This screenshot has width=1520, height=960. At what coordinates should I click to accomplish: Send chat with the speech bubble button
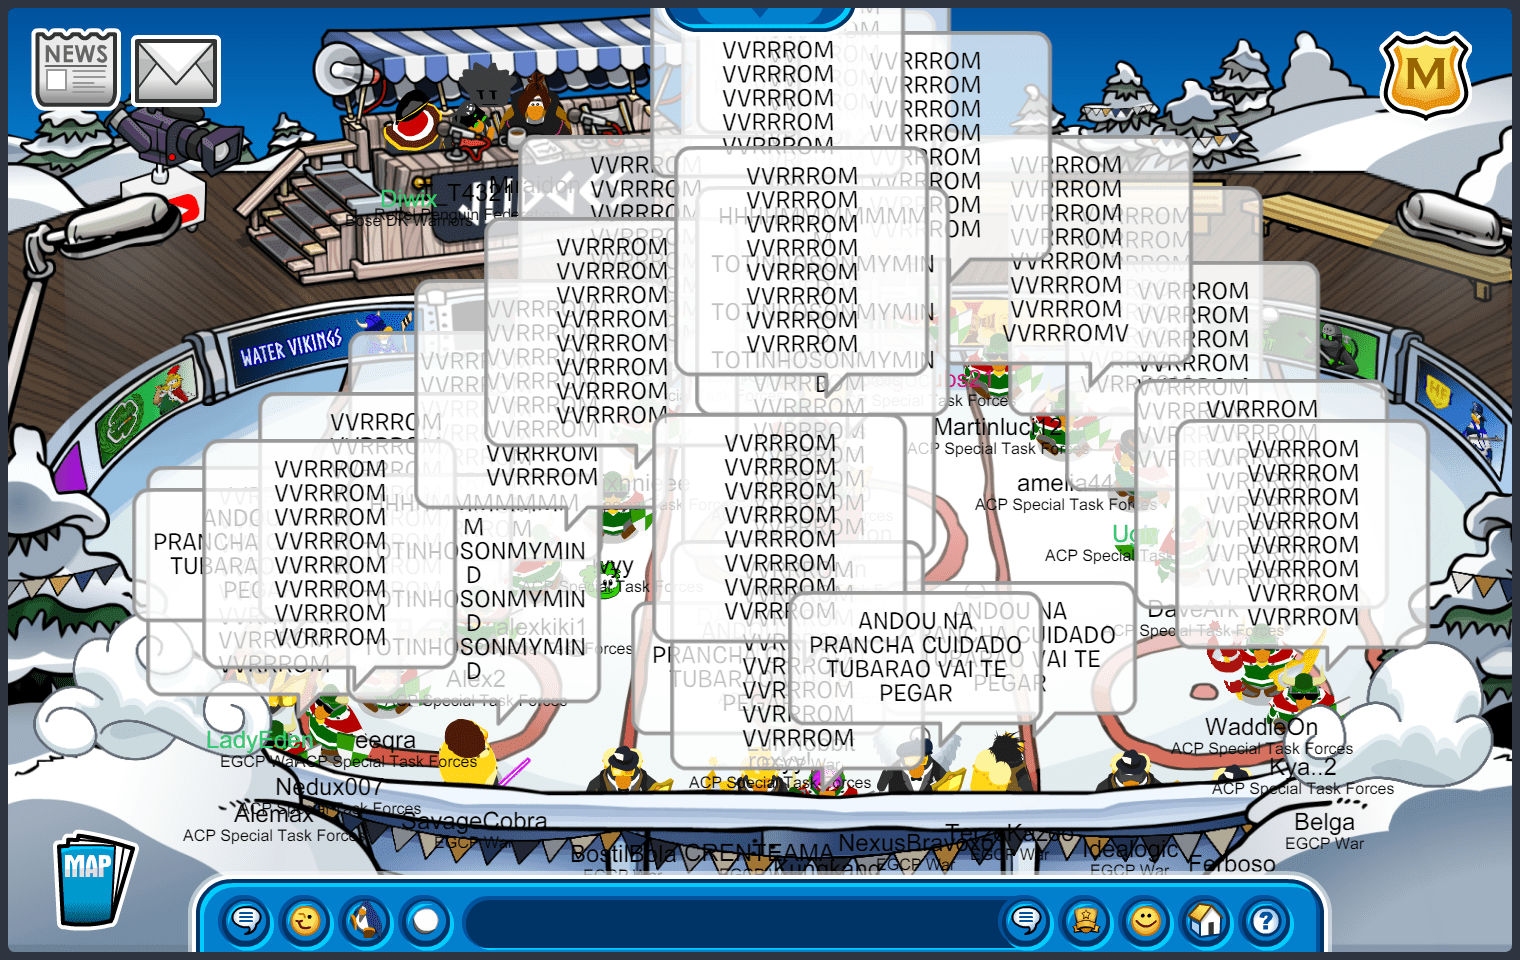pyautogui.click(x=1026, y=920)
